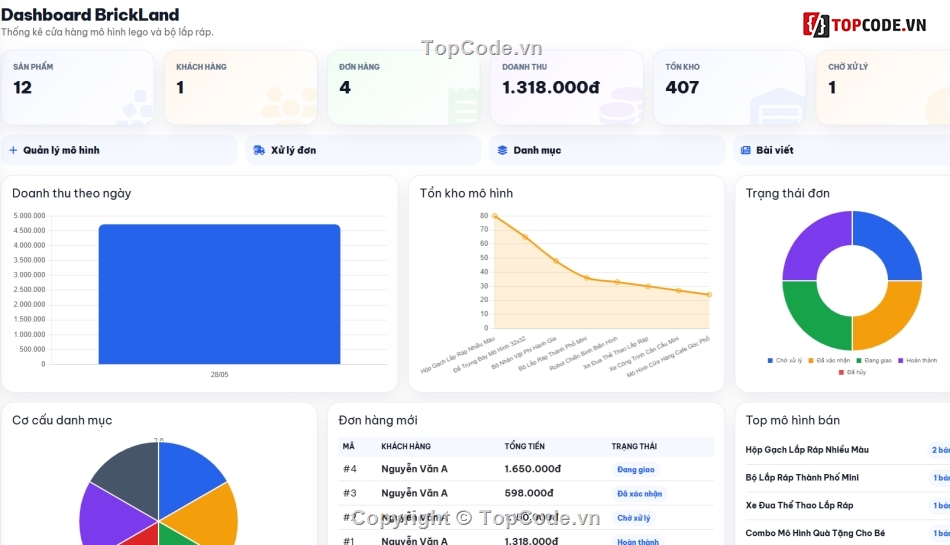950x545 pixels.
Task: Click the TỔNG TIỀN column header
Action: pyautogui.click(x=525, y=446)
